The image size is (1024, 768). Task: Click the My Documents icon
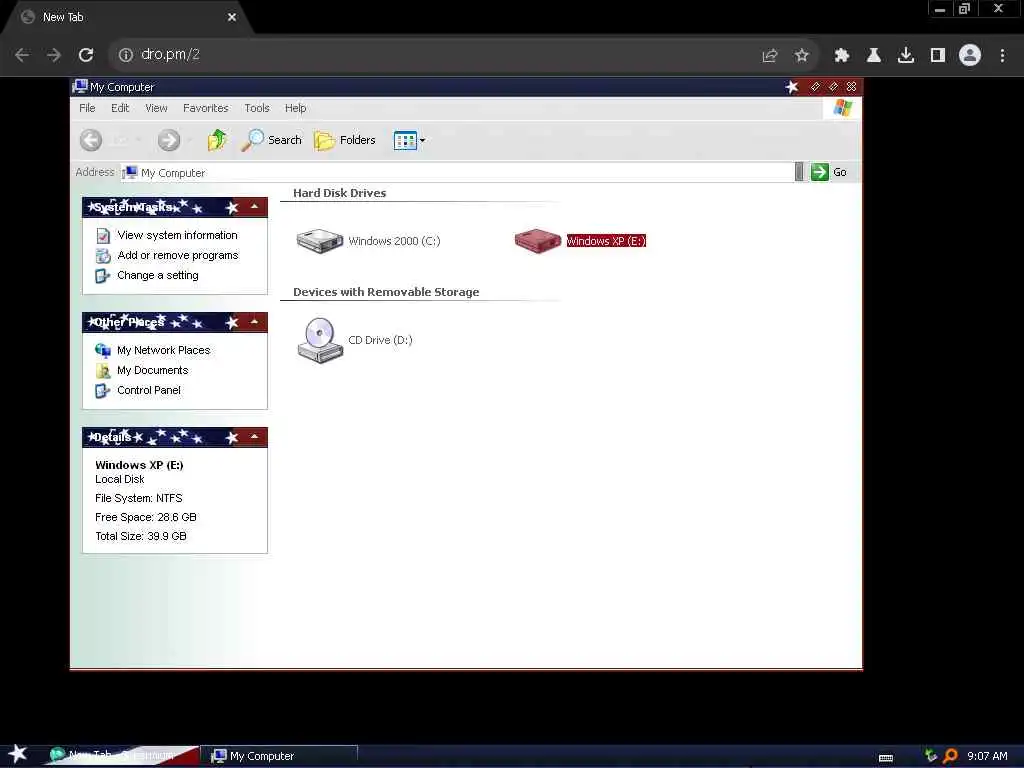coord(103,371)
